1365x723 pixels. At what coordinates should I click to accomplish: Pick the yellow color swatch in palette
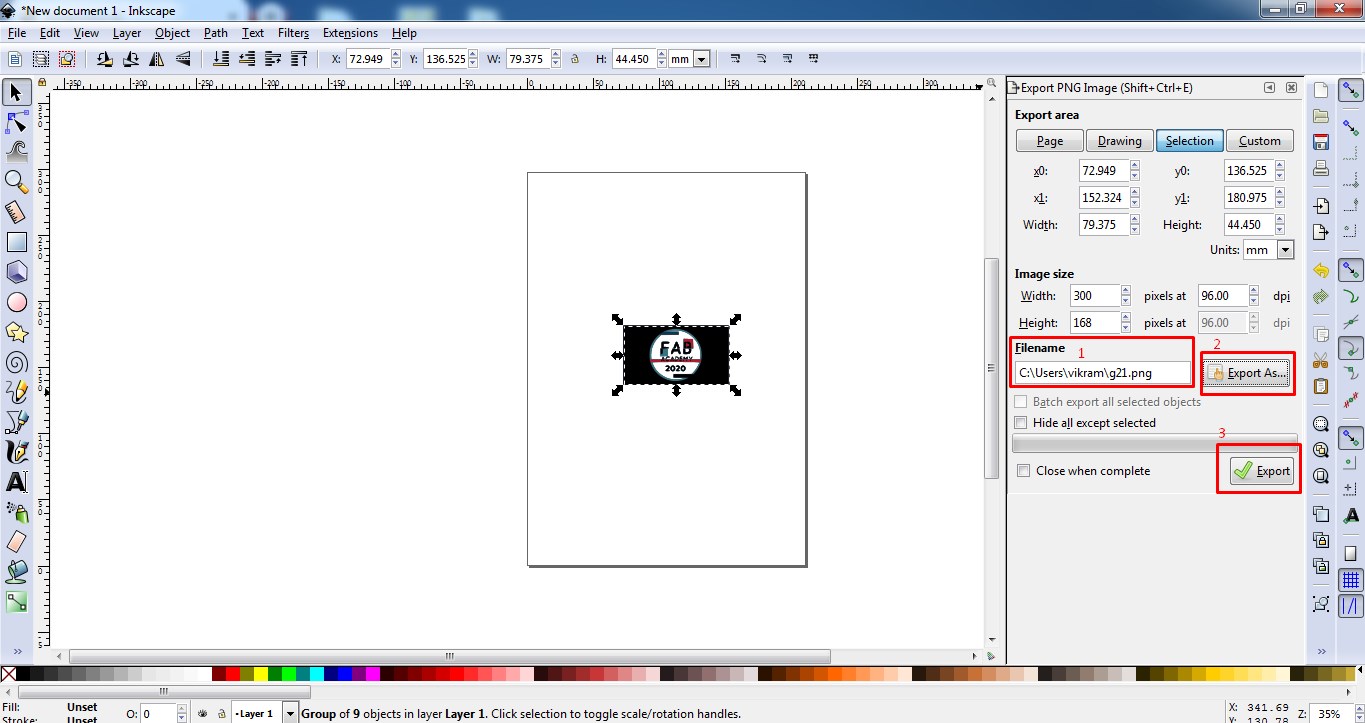tap(260, 674)
